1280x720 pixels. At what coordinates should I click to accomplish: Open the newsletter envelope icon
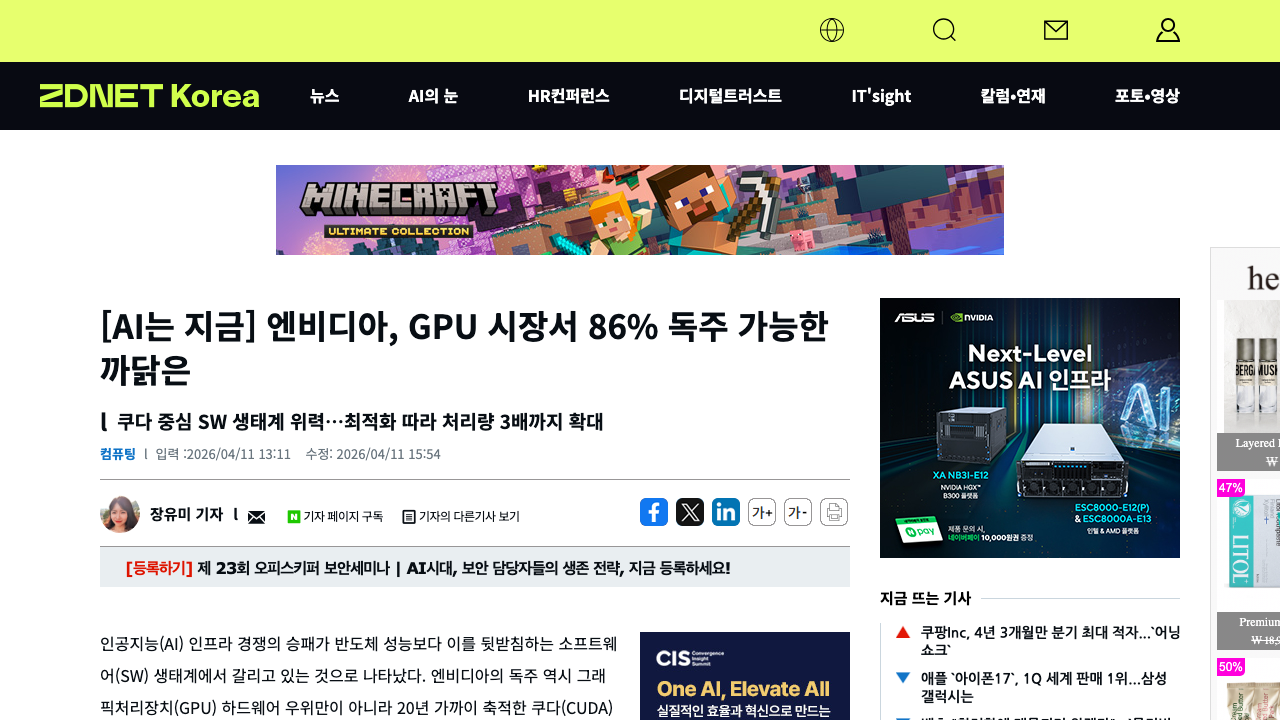coord(1056,30)
